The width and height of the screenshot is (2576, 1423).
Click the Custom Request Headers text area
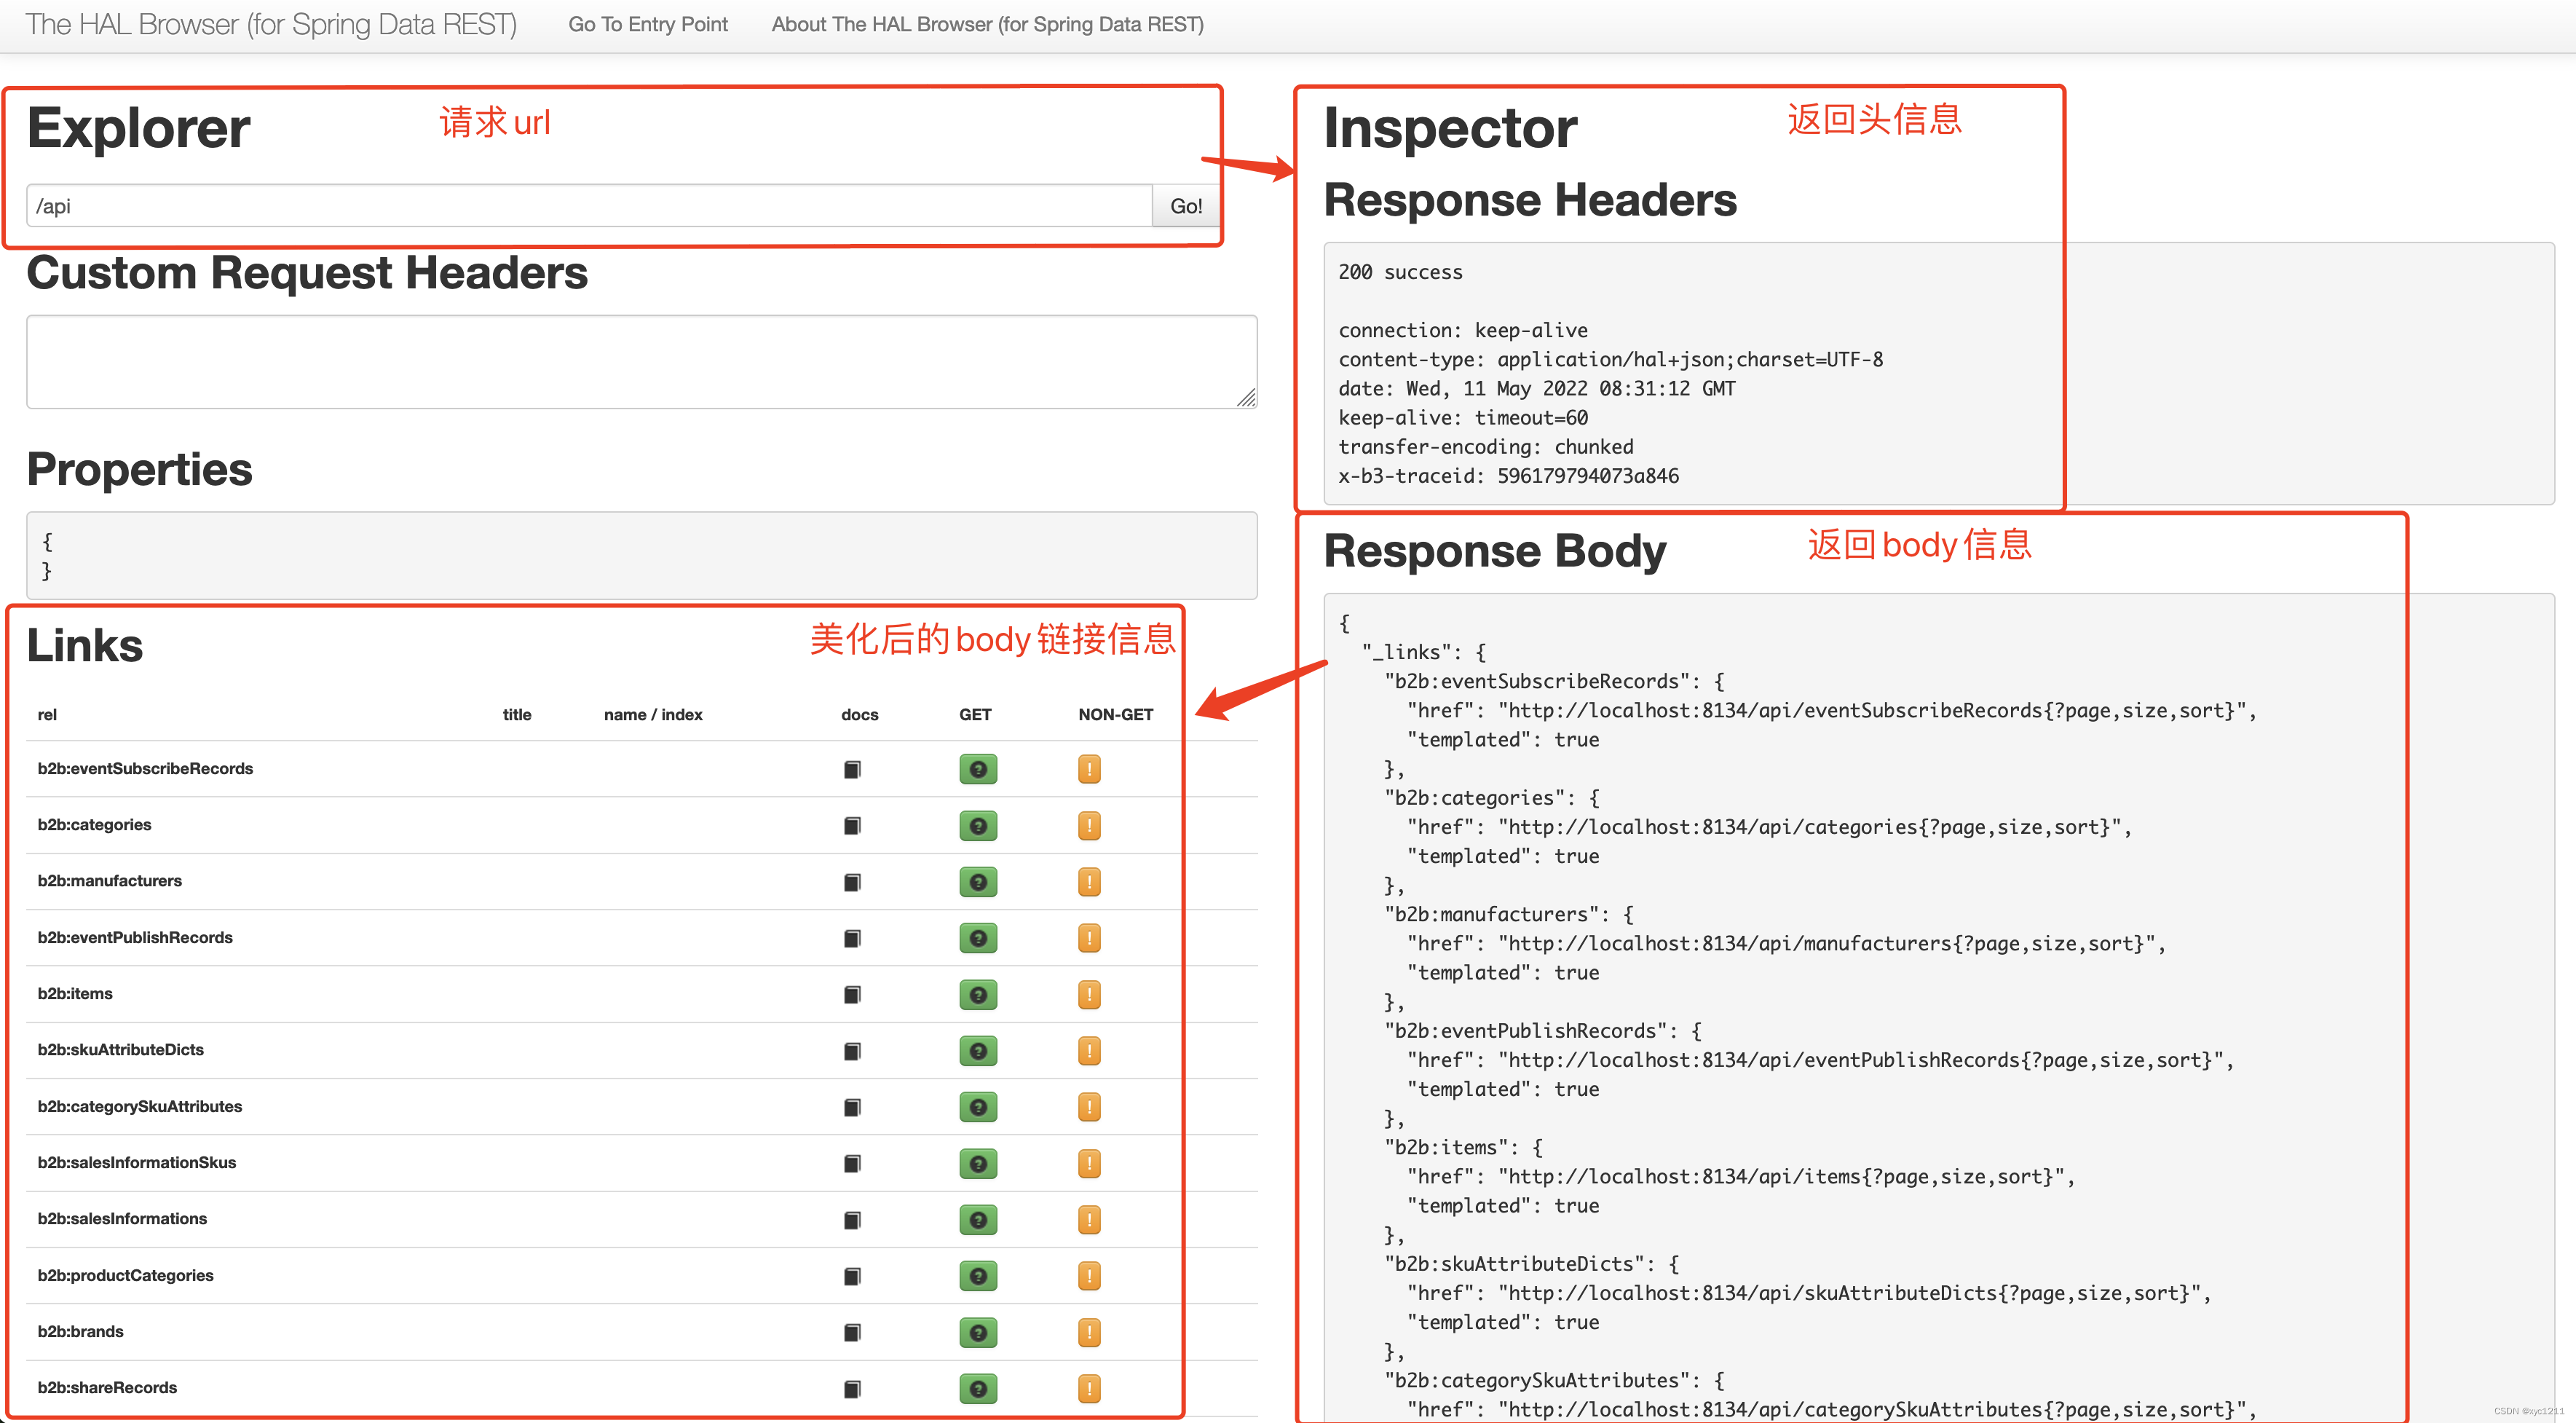[642, 362]
